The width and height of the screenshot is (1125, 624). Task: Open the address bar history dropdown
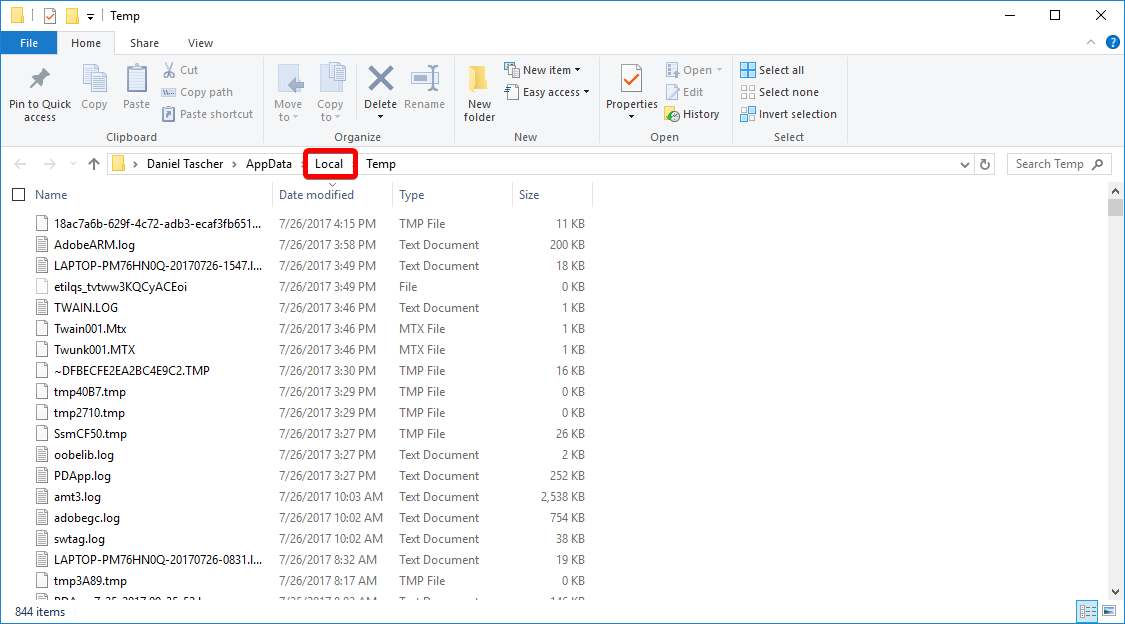click(x=965, y=164)
